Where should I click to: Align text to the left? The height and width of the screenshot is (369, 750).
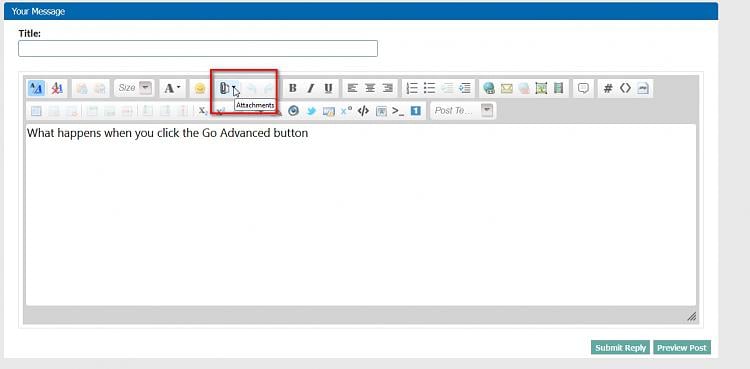click(353, 88)
